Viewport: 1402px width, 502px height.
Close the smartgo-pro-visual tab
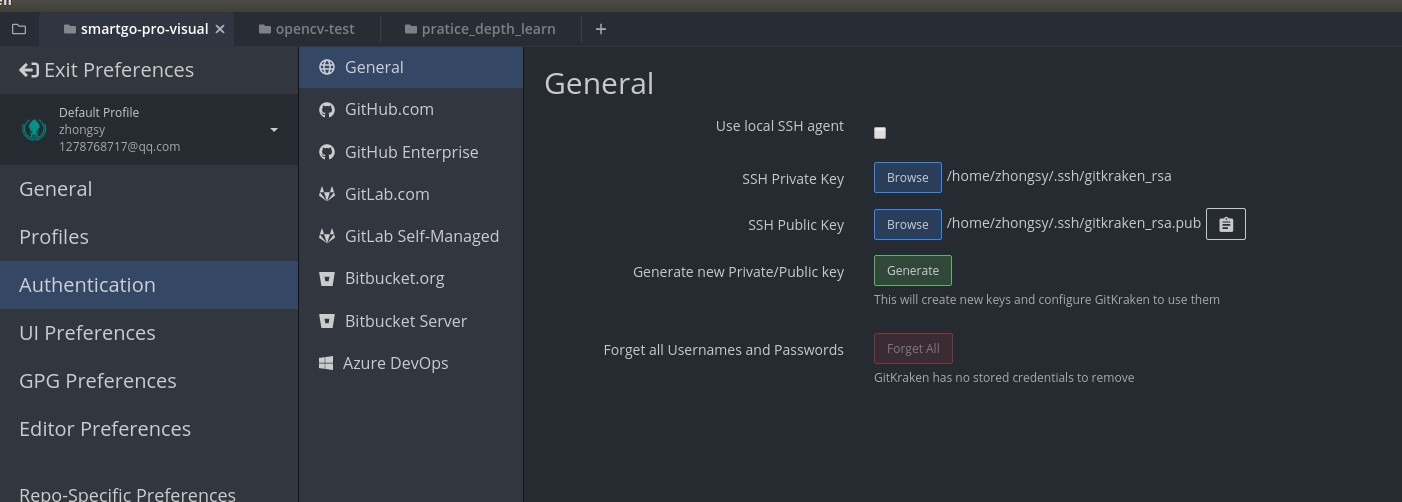pyautogui.click(x=220, y=29)
